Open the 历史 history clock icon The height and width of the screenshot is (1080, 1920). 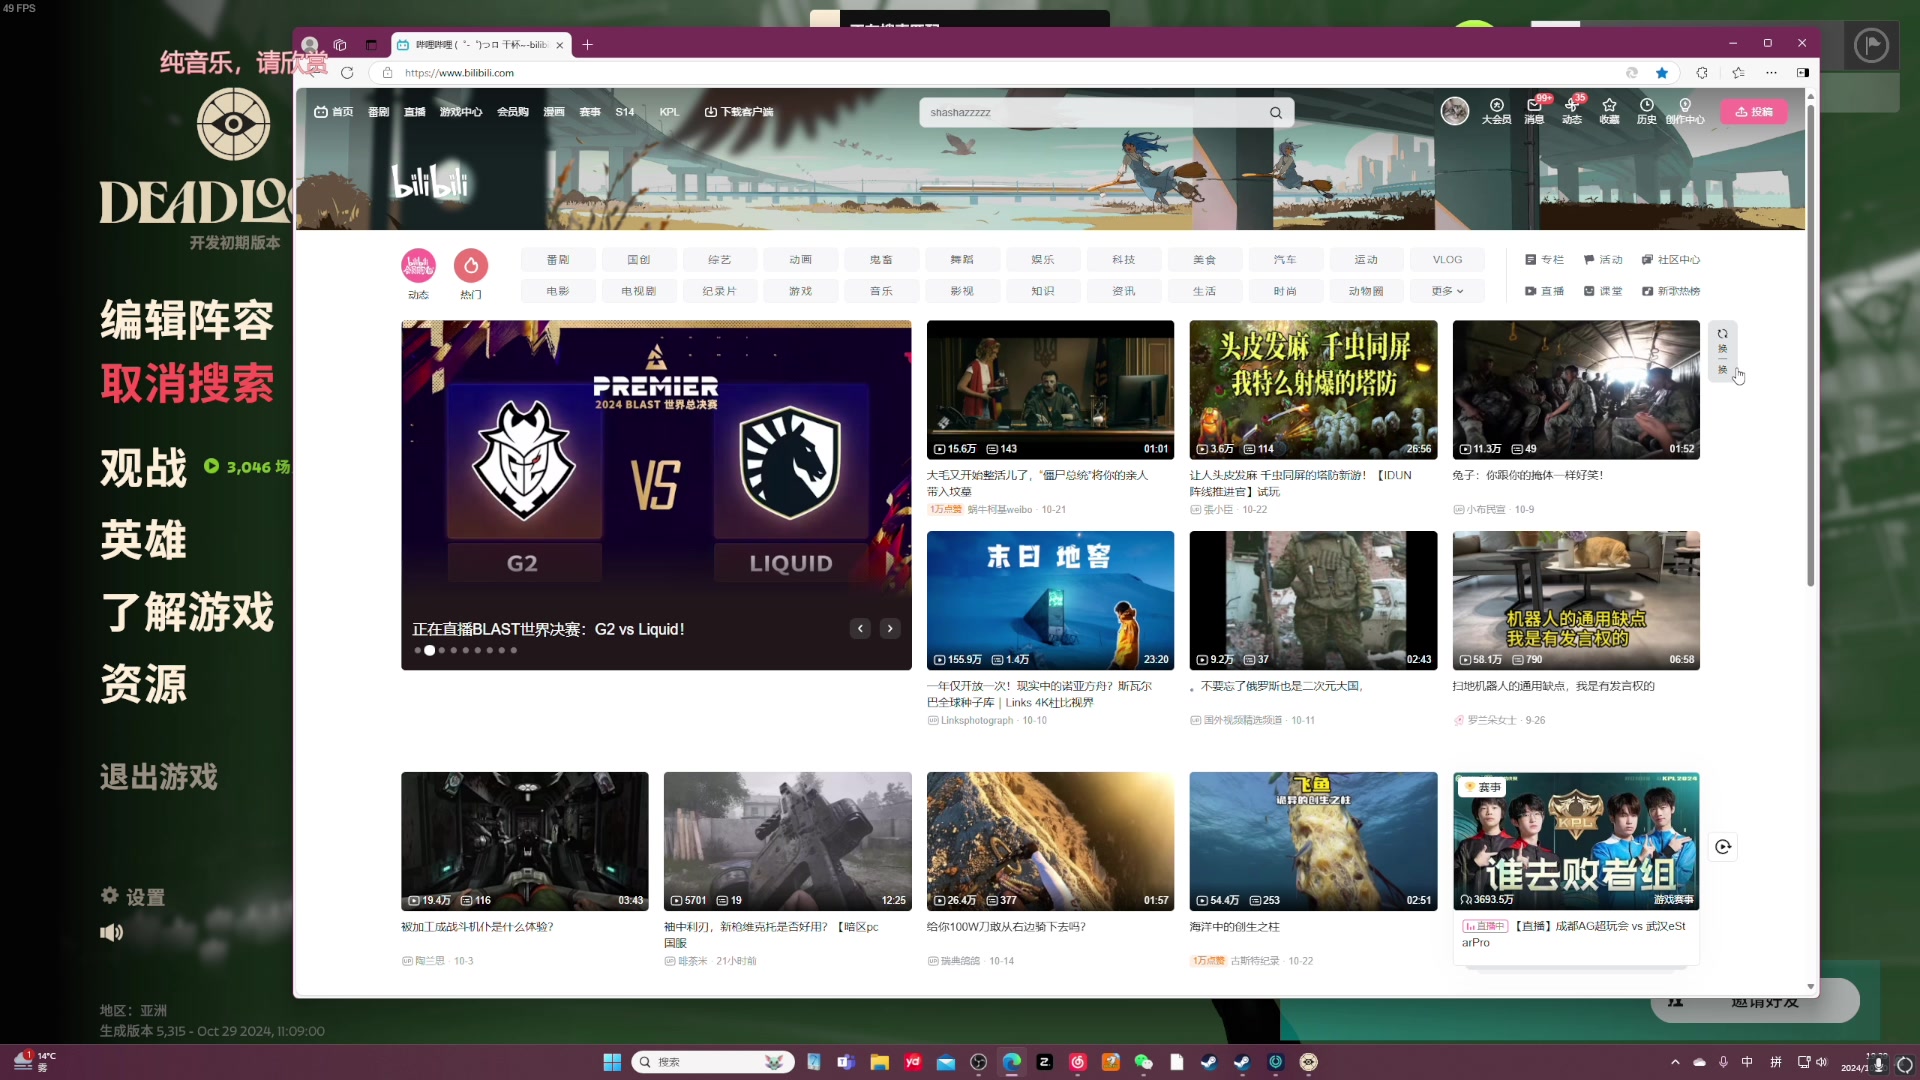[x=1646, y=111]
